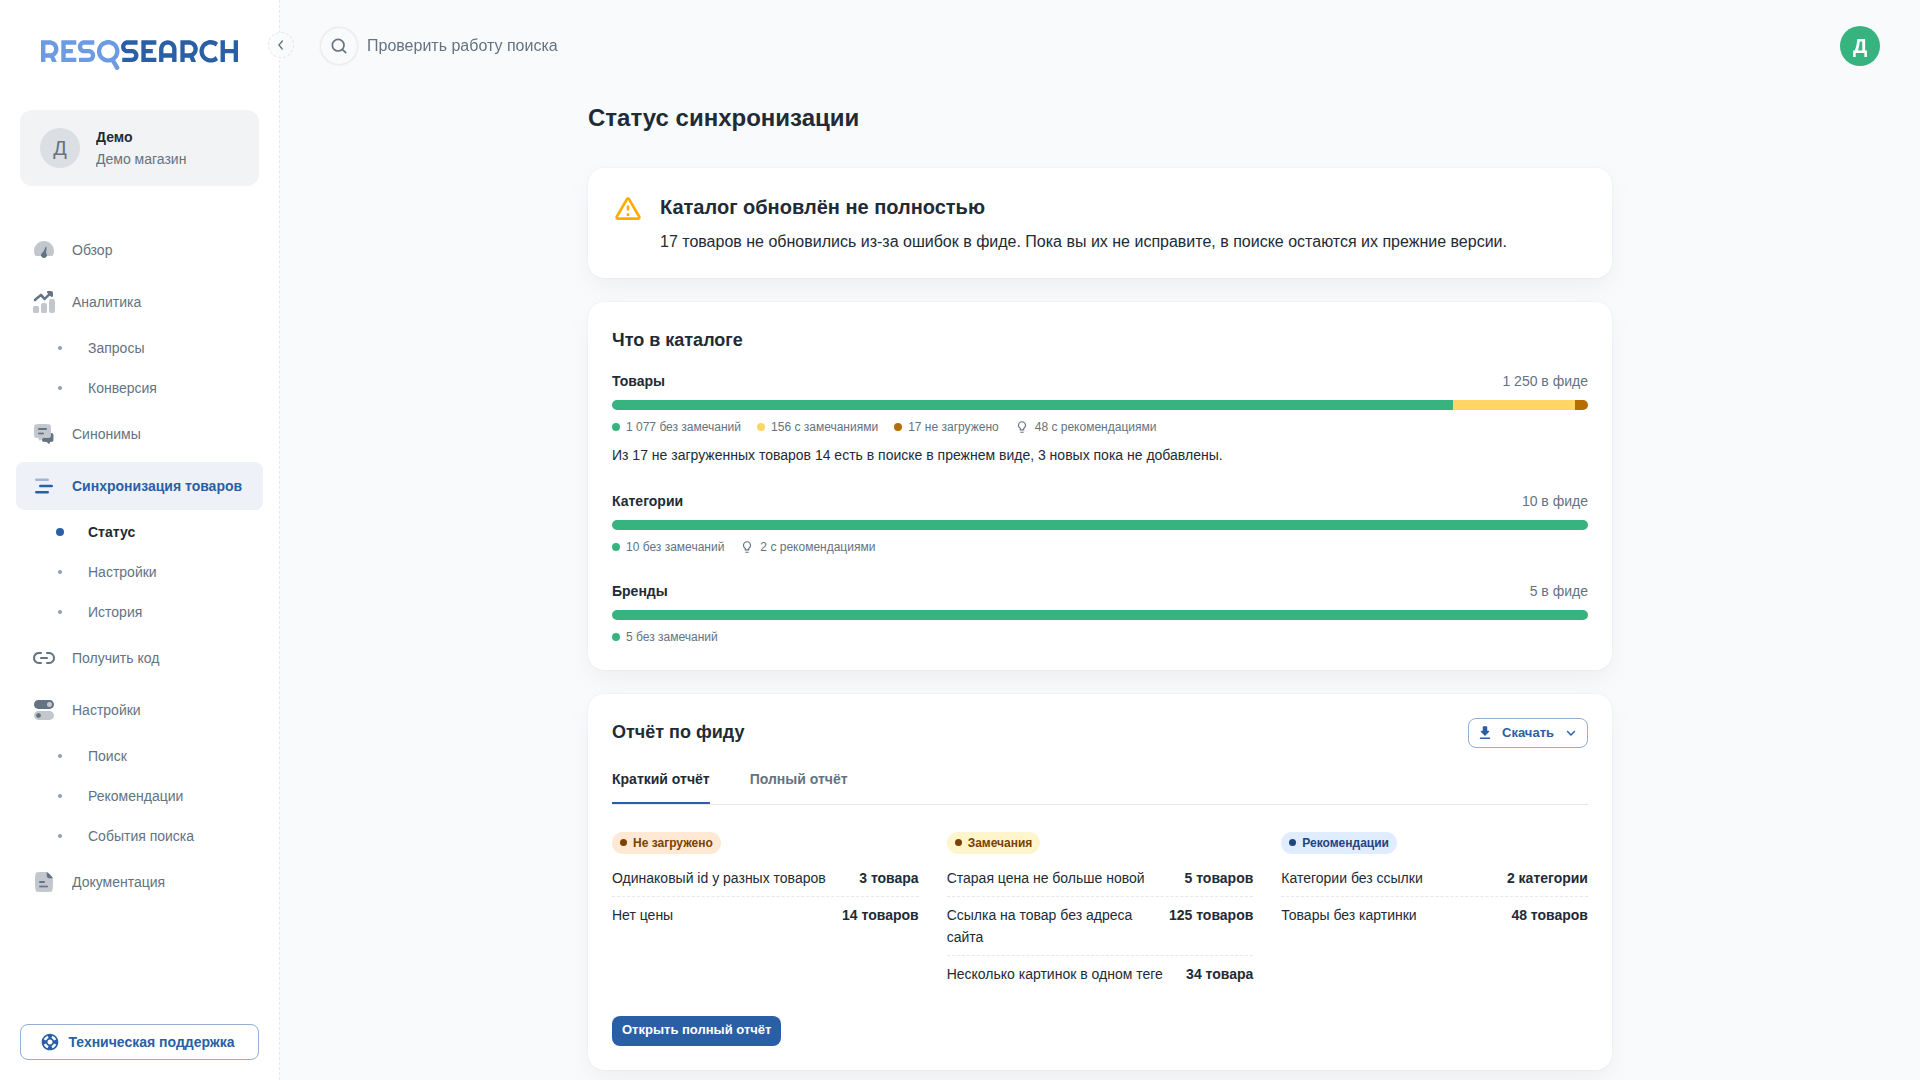The height and width of the screenshot is (1080, 1920).
Task: Open Рекомендации settings item
Action: (135, 796)
